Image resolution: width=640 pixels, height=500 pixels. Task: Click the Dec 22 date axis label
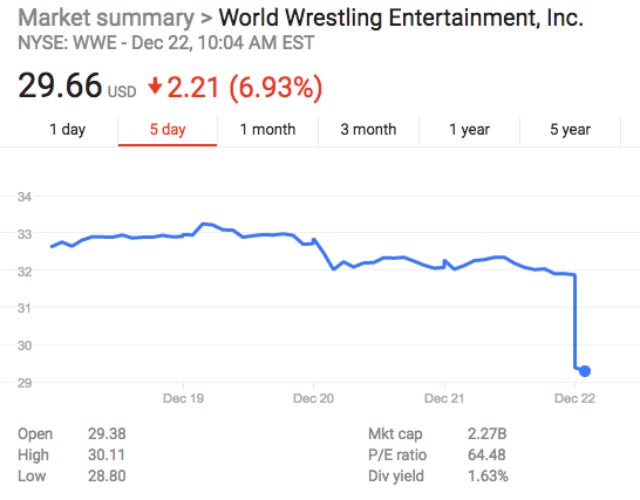574,398
